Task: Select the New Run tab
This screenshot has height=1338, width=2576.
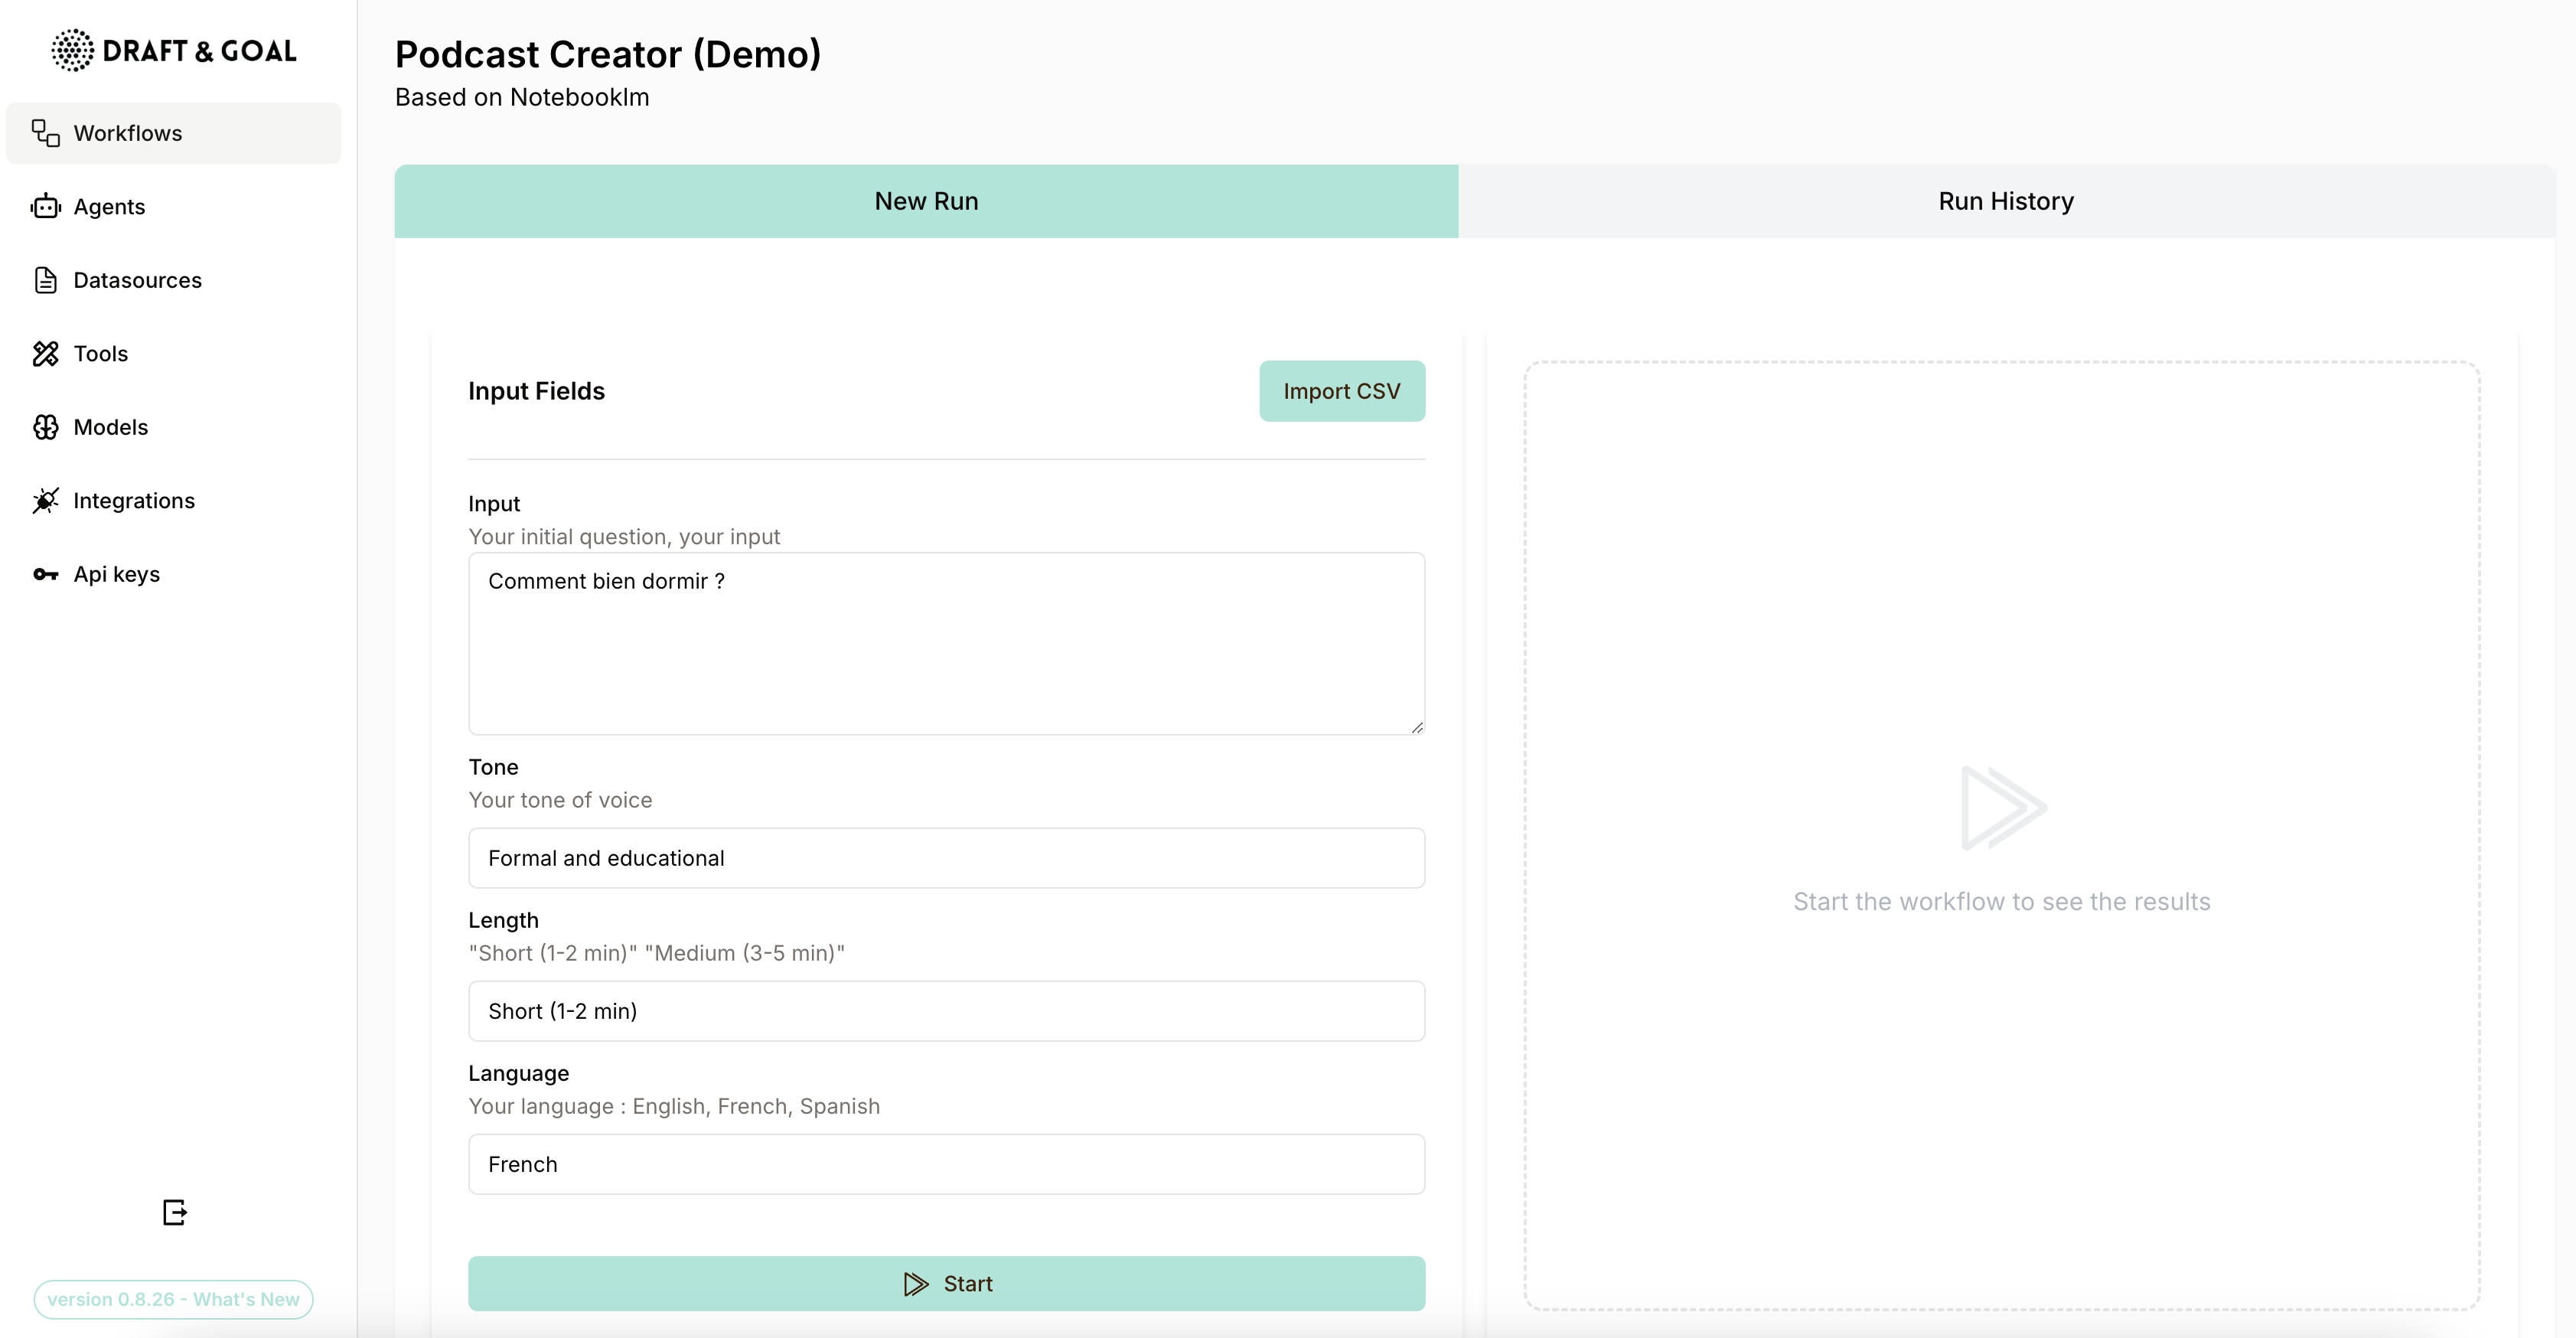Action: 926,201
